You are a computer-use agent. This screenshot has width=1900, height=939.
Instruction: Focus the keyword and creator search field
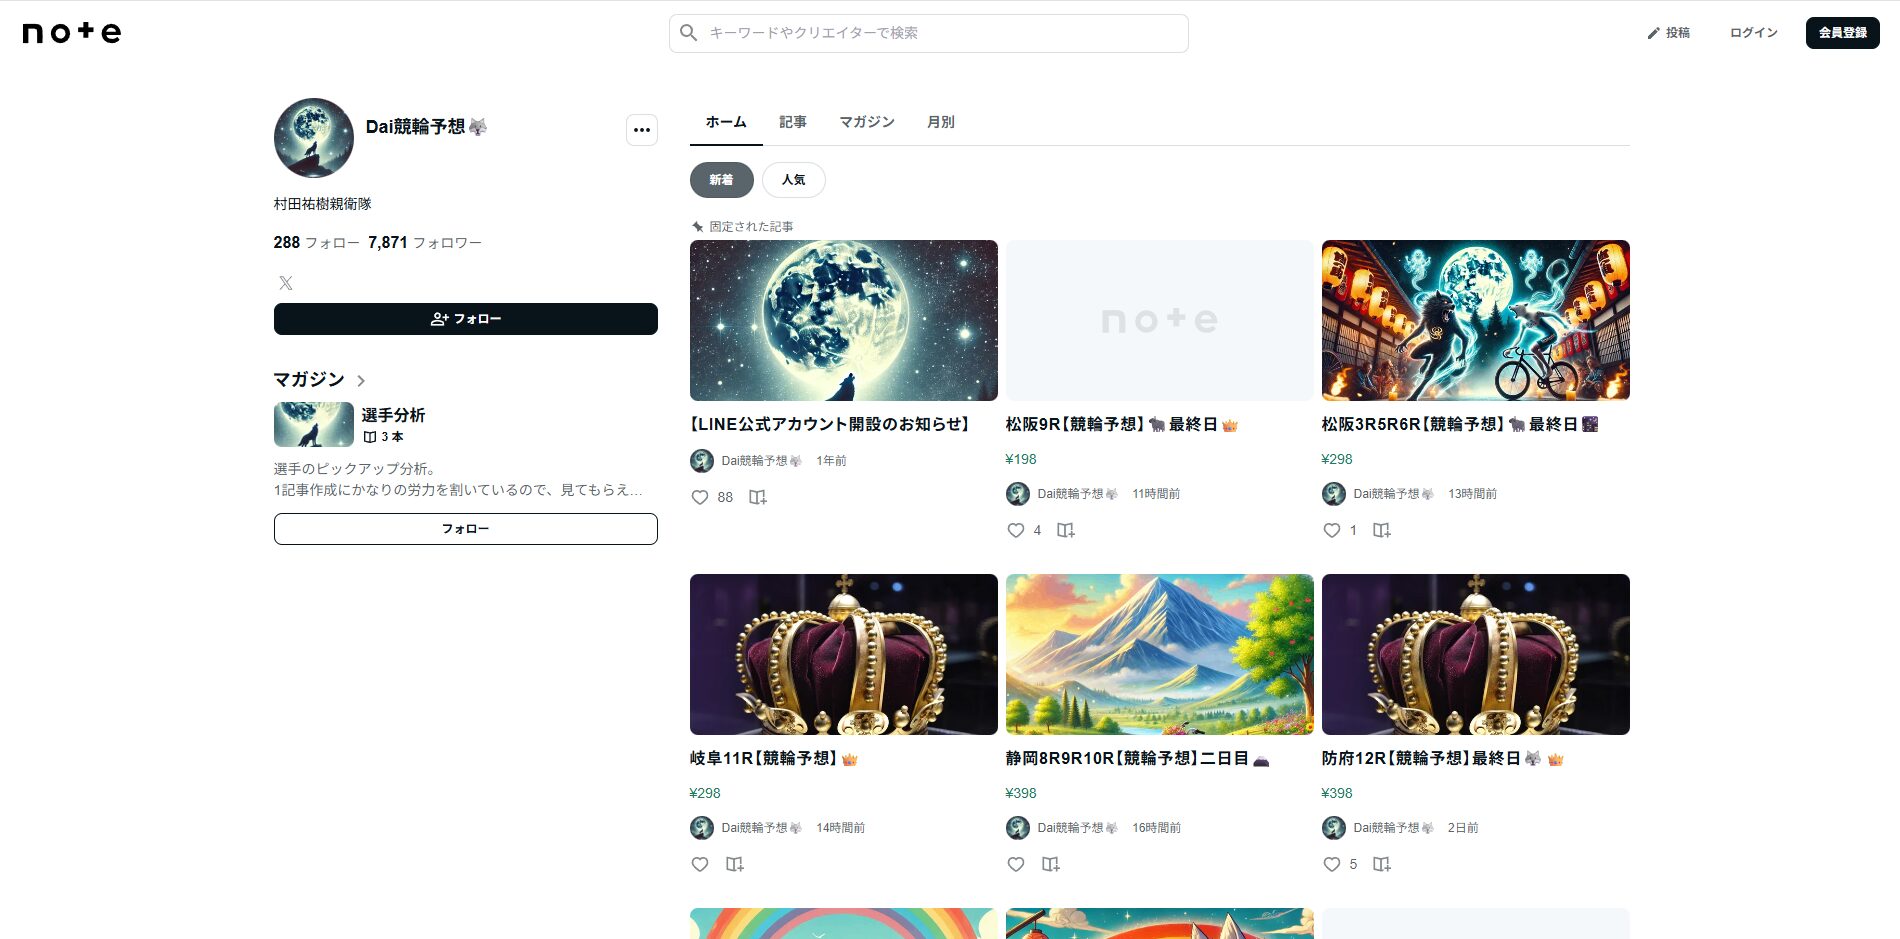(940, 33)
